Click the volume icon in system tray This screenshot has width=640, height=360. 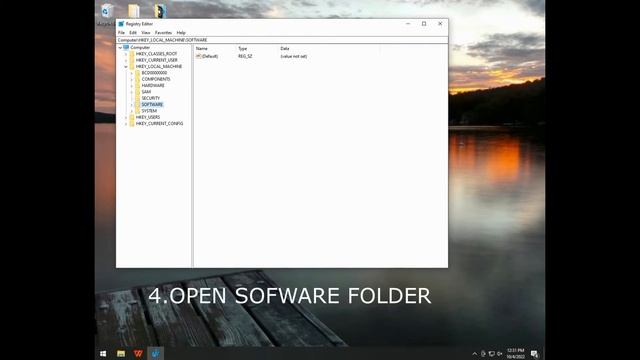pos(500,354)
